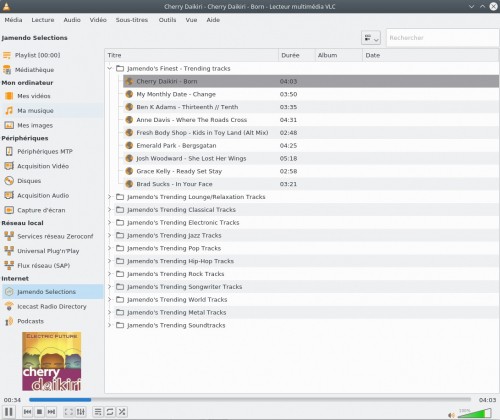Toggle loop repeat mode

tap(110, 412)
